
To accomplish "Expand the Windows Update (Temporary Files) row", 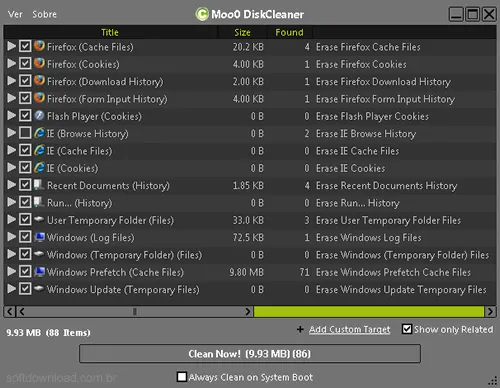I will click(x=12, y=289).
